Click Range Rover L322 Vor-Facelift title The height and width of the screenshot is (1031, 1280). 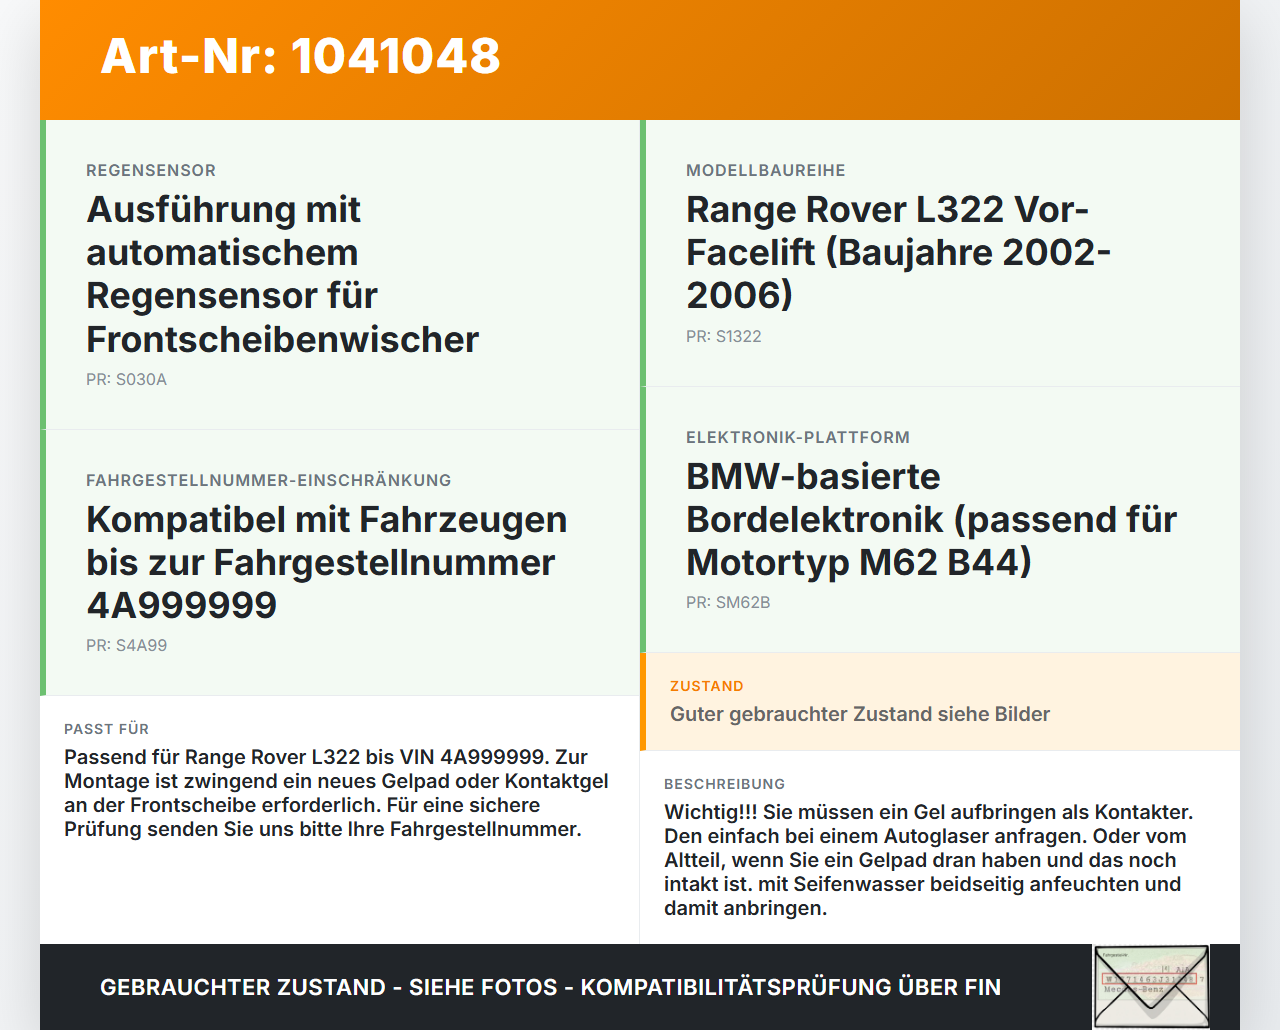(x=898, y=252)
